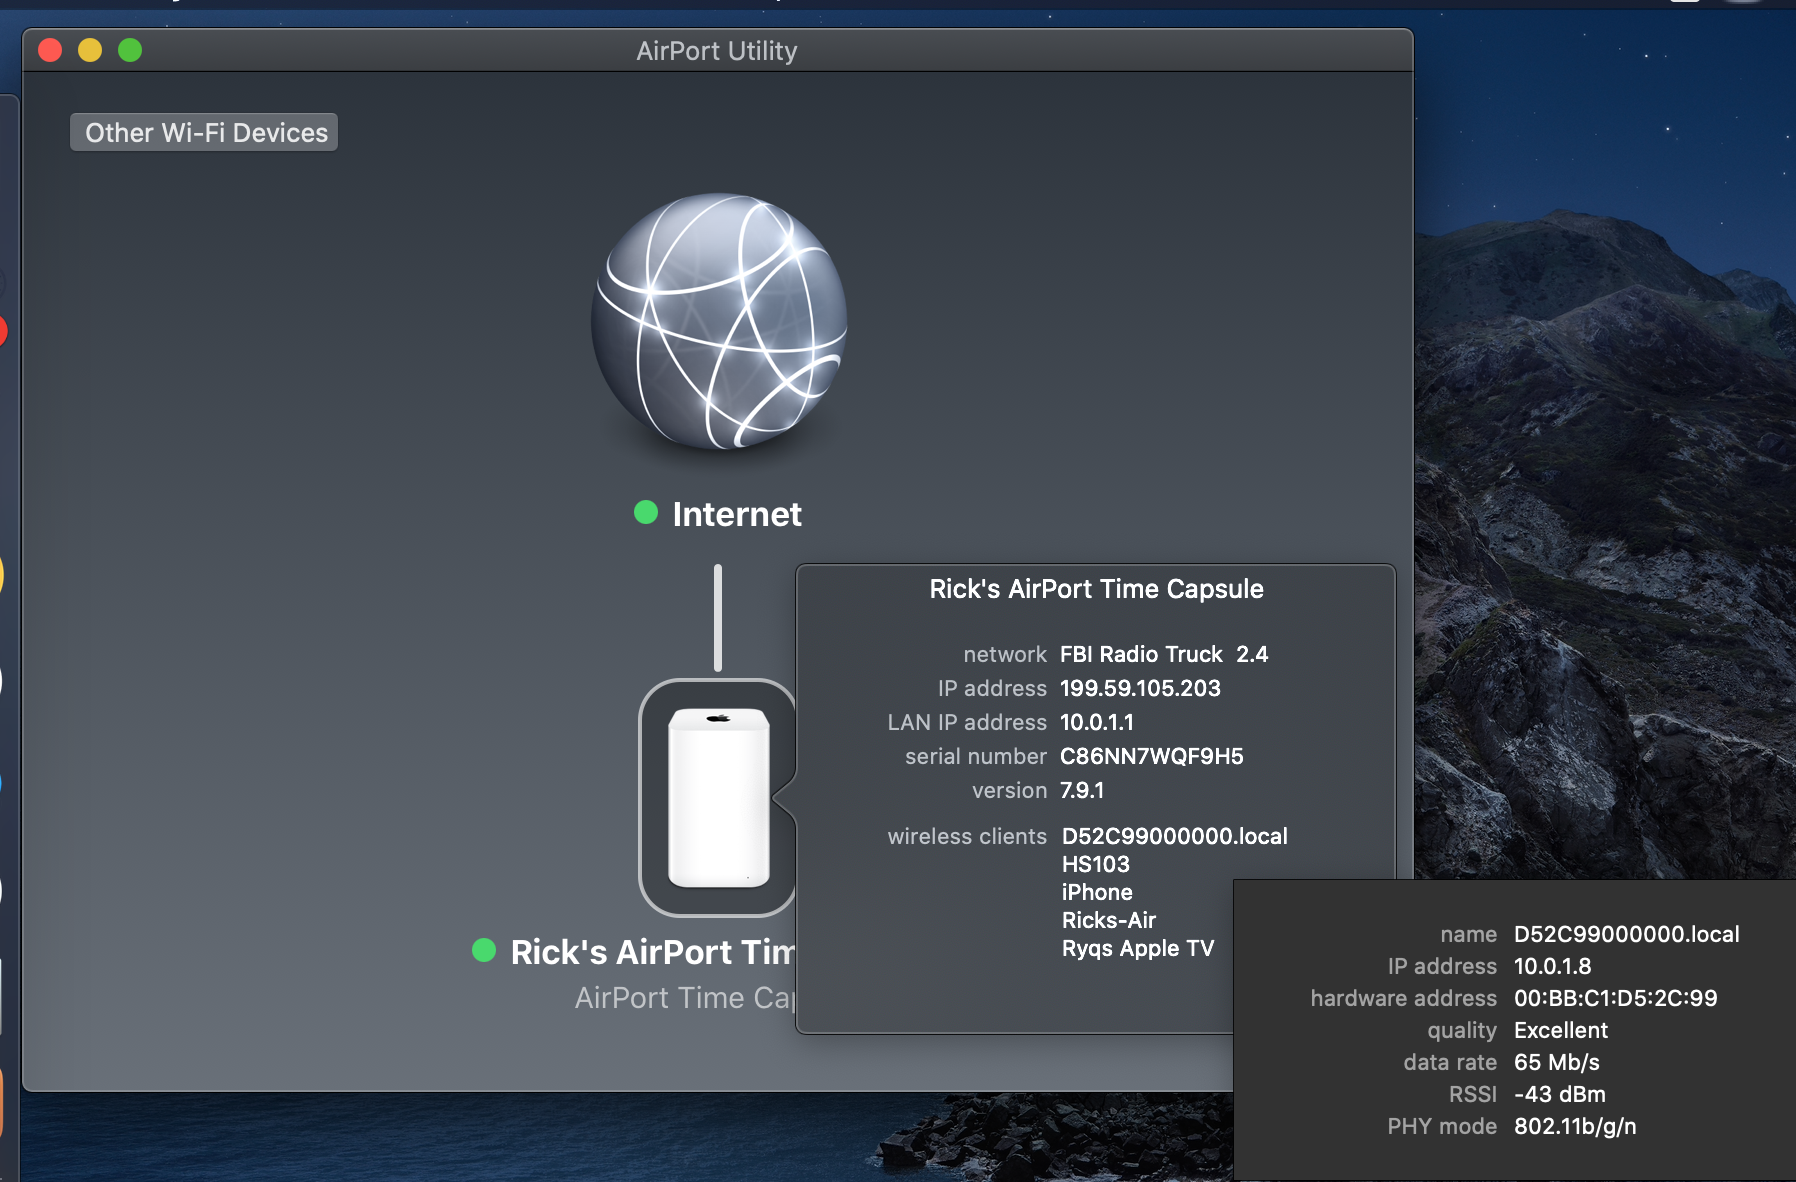Select wireless client Ricks-Air
This screenshot has height=1182, width=1796.
click(x=1108, y=920)
